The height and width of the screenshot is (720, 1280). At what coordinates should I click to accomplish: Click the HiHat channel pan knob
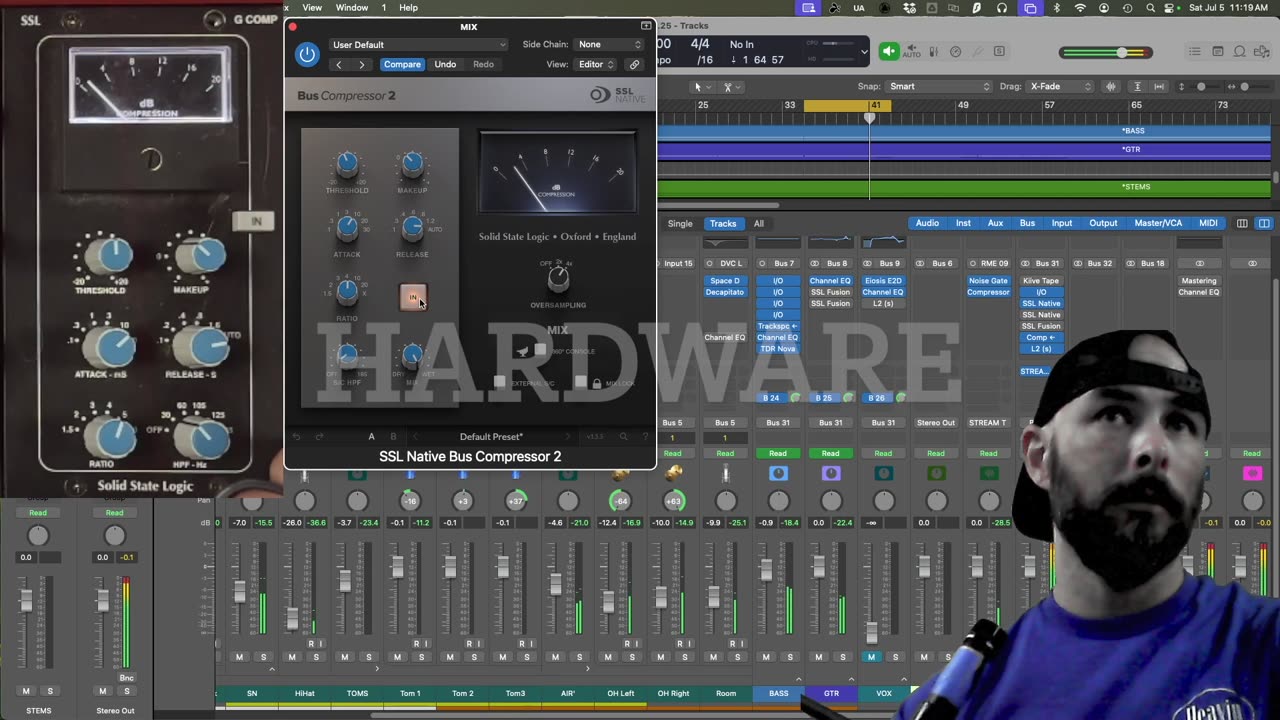pyautogui.click(x=305, y=501)
